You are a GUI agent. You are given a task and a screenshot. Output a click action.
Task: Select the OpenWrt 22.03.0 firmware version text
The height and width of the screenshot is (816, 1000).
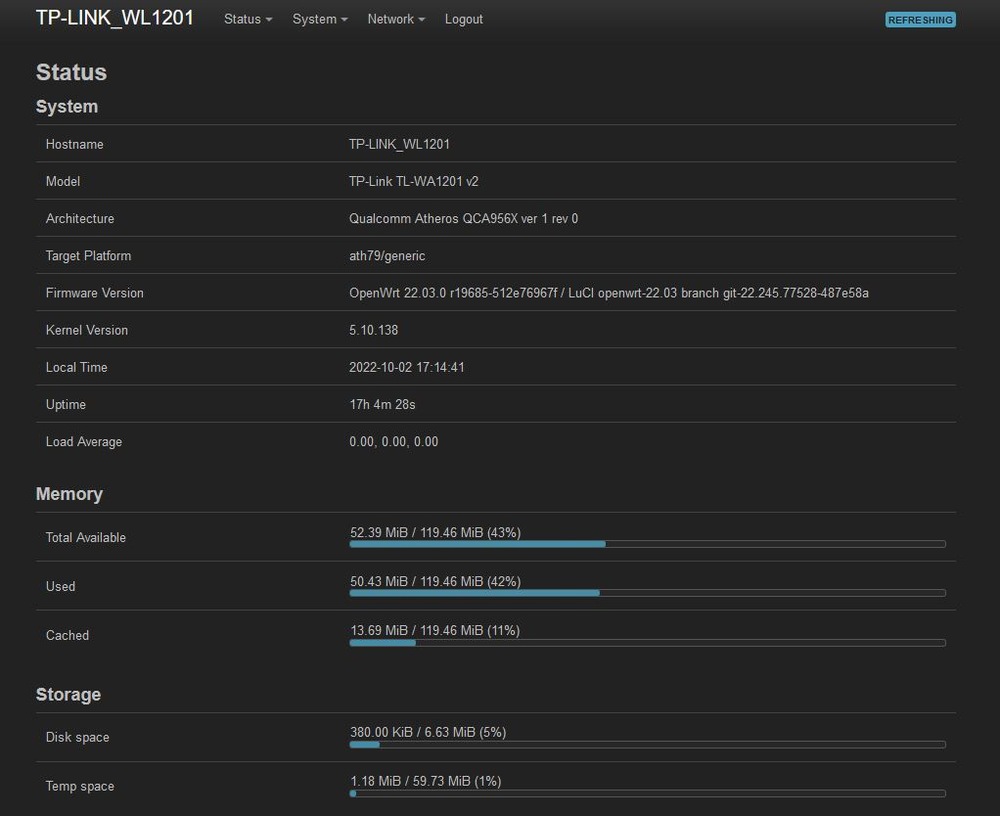point(608,293)
